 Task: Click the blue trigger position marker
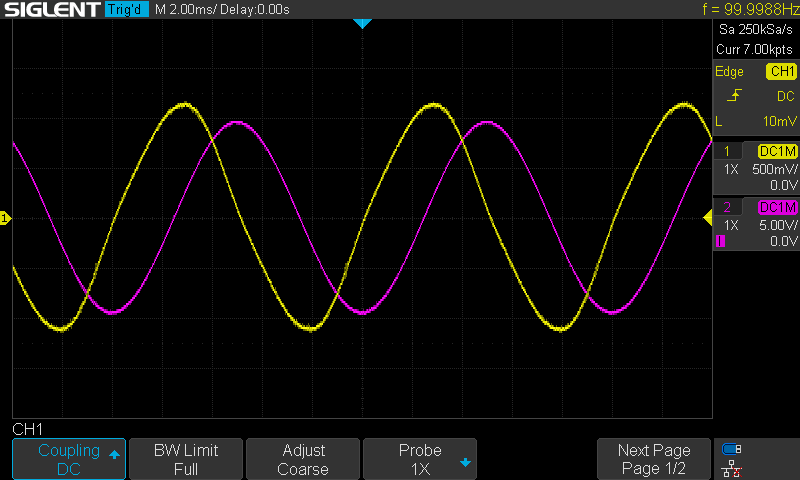coord(362,23)
